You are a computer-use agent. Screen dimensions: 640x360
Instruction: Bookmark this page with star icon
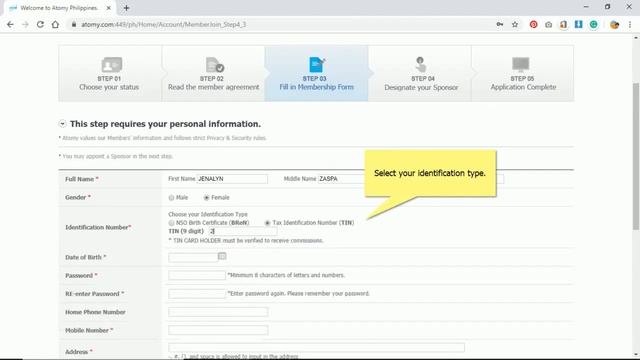[x=515, y=24]
